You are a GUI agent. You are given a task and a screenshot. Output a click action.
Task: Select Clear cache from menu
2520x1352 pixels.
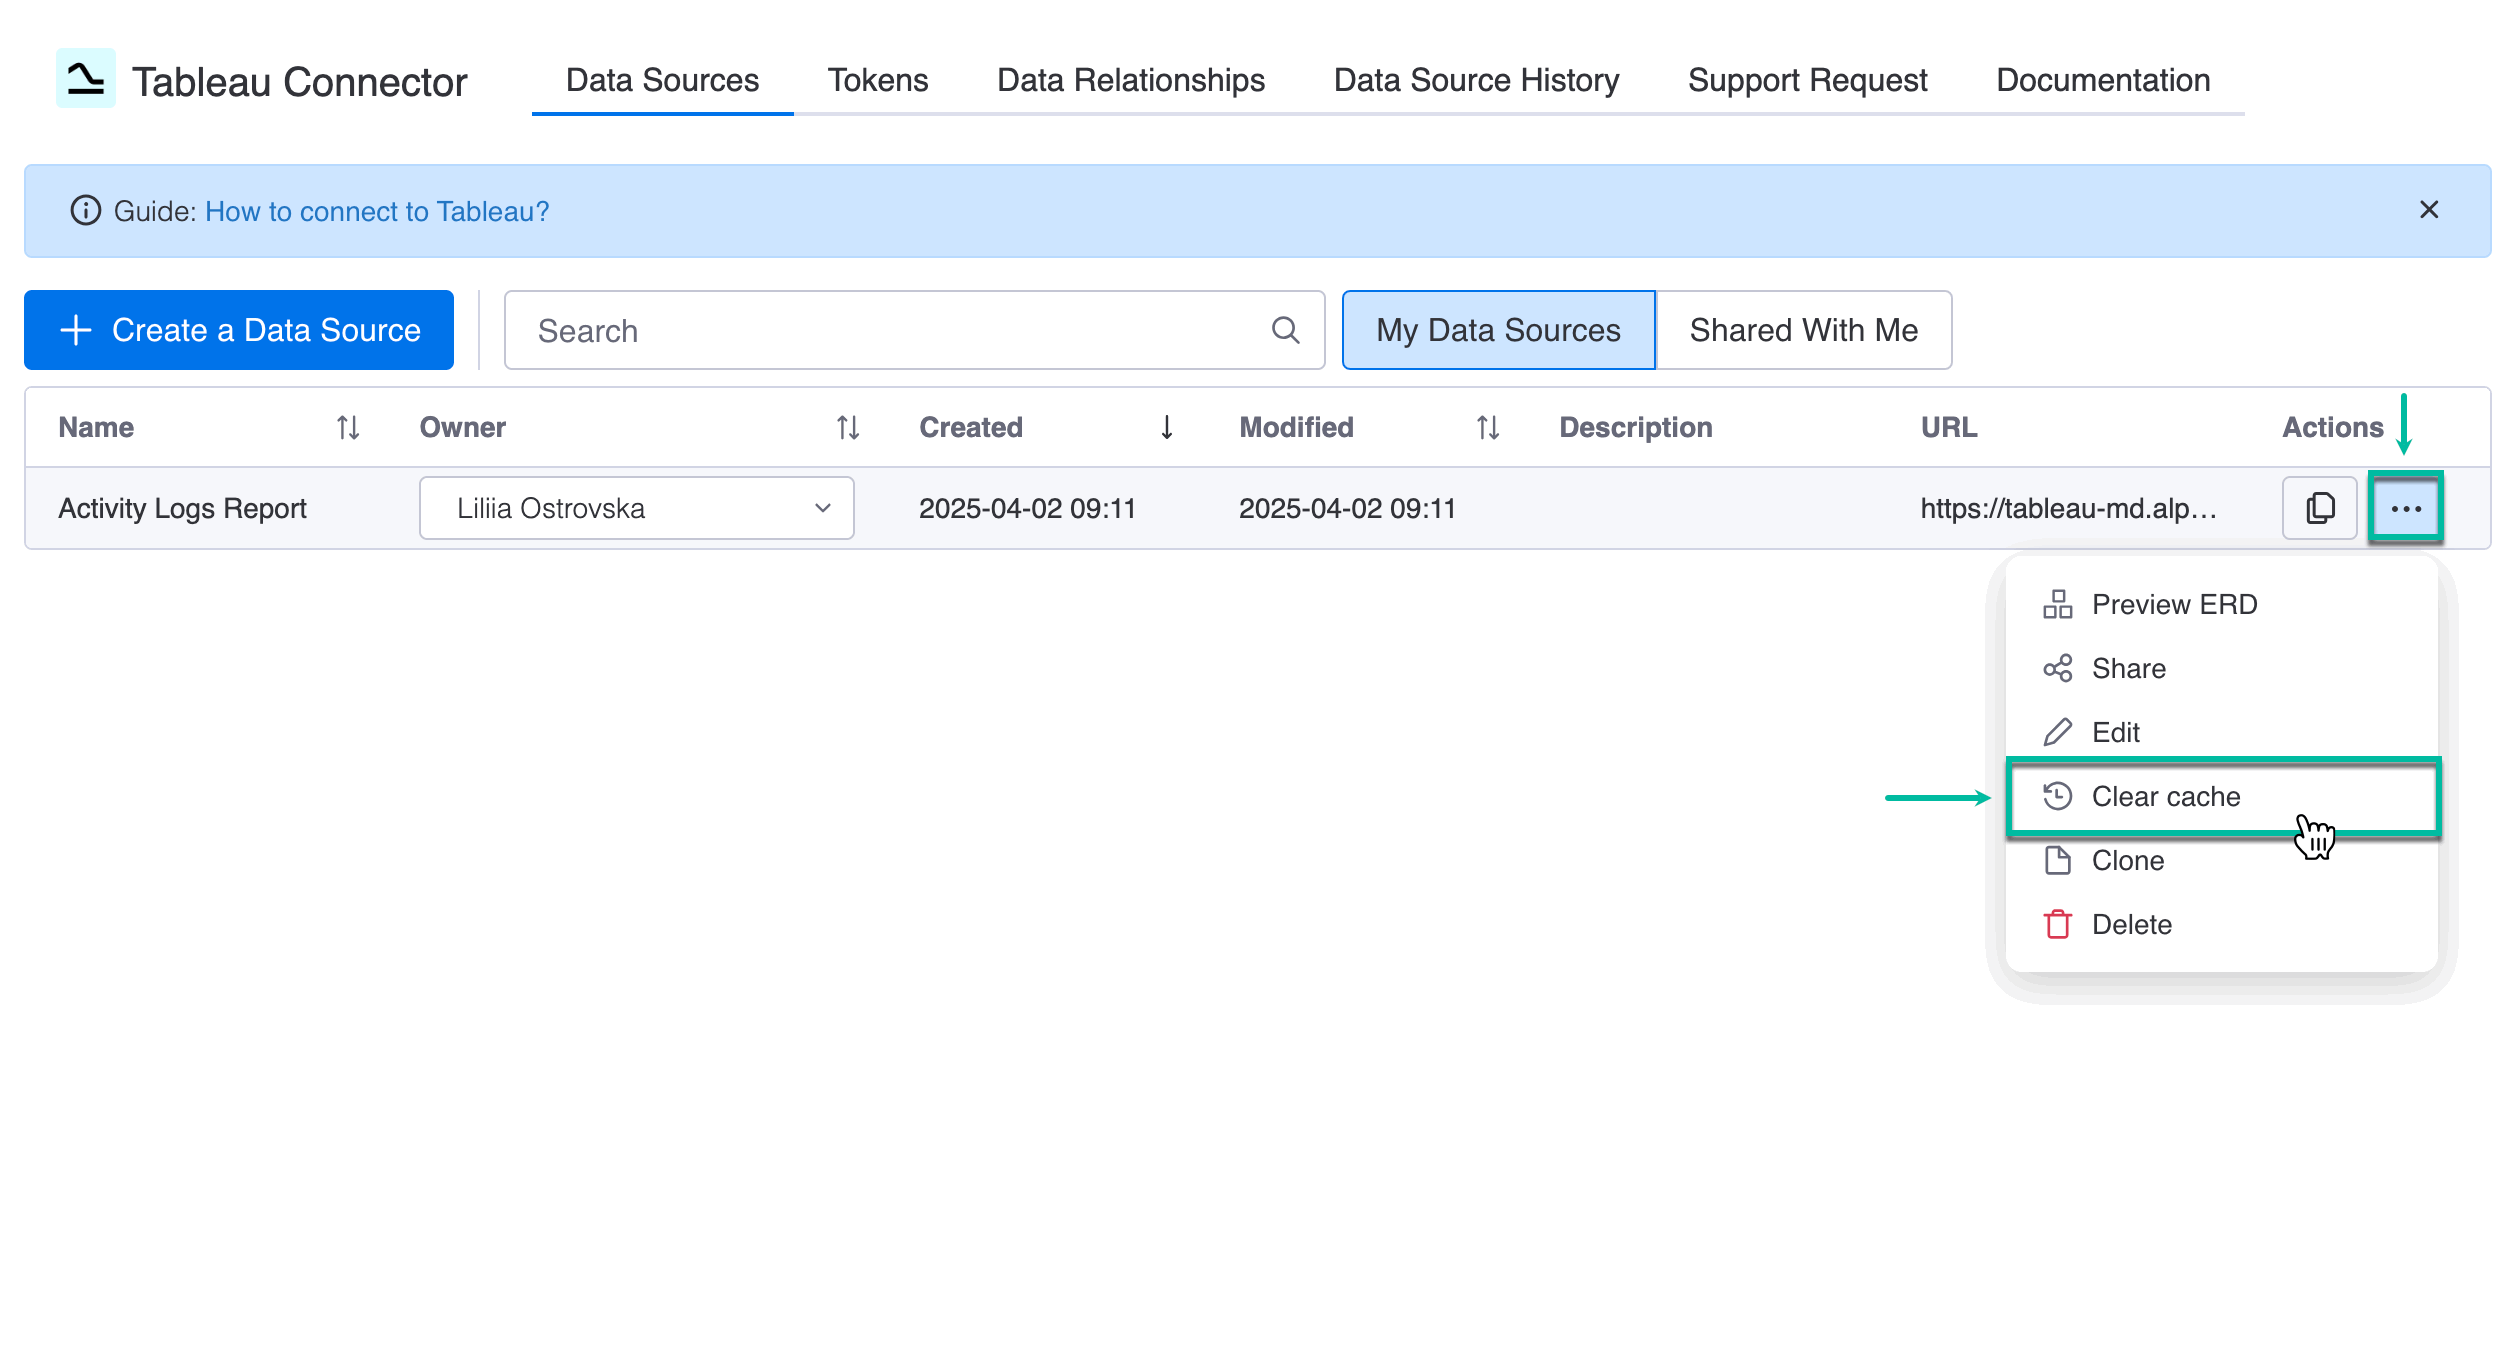(2165, 796)
